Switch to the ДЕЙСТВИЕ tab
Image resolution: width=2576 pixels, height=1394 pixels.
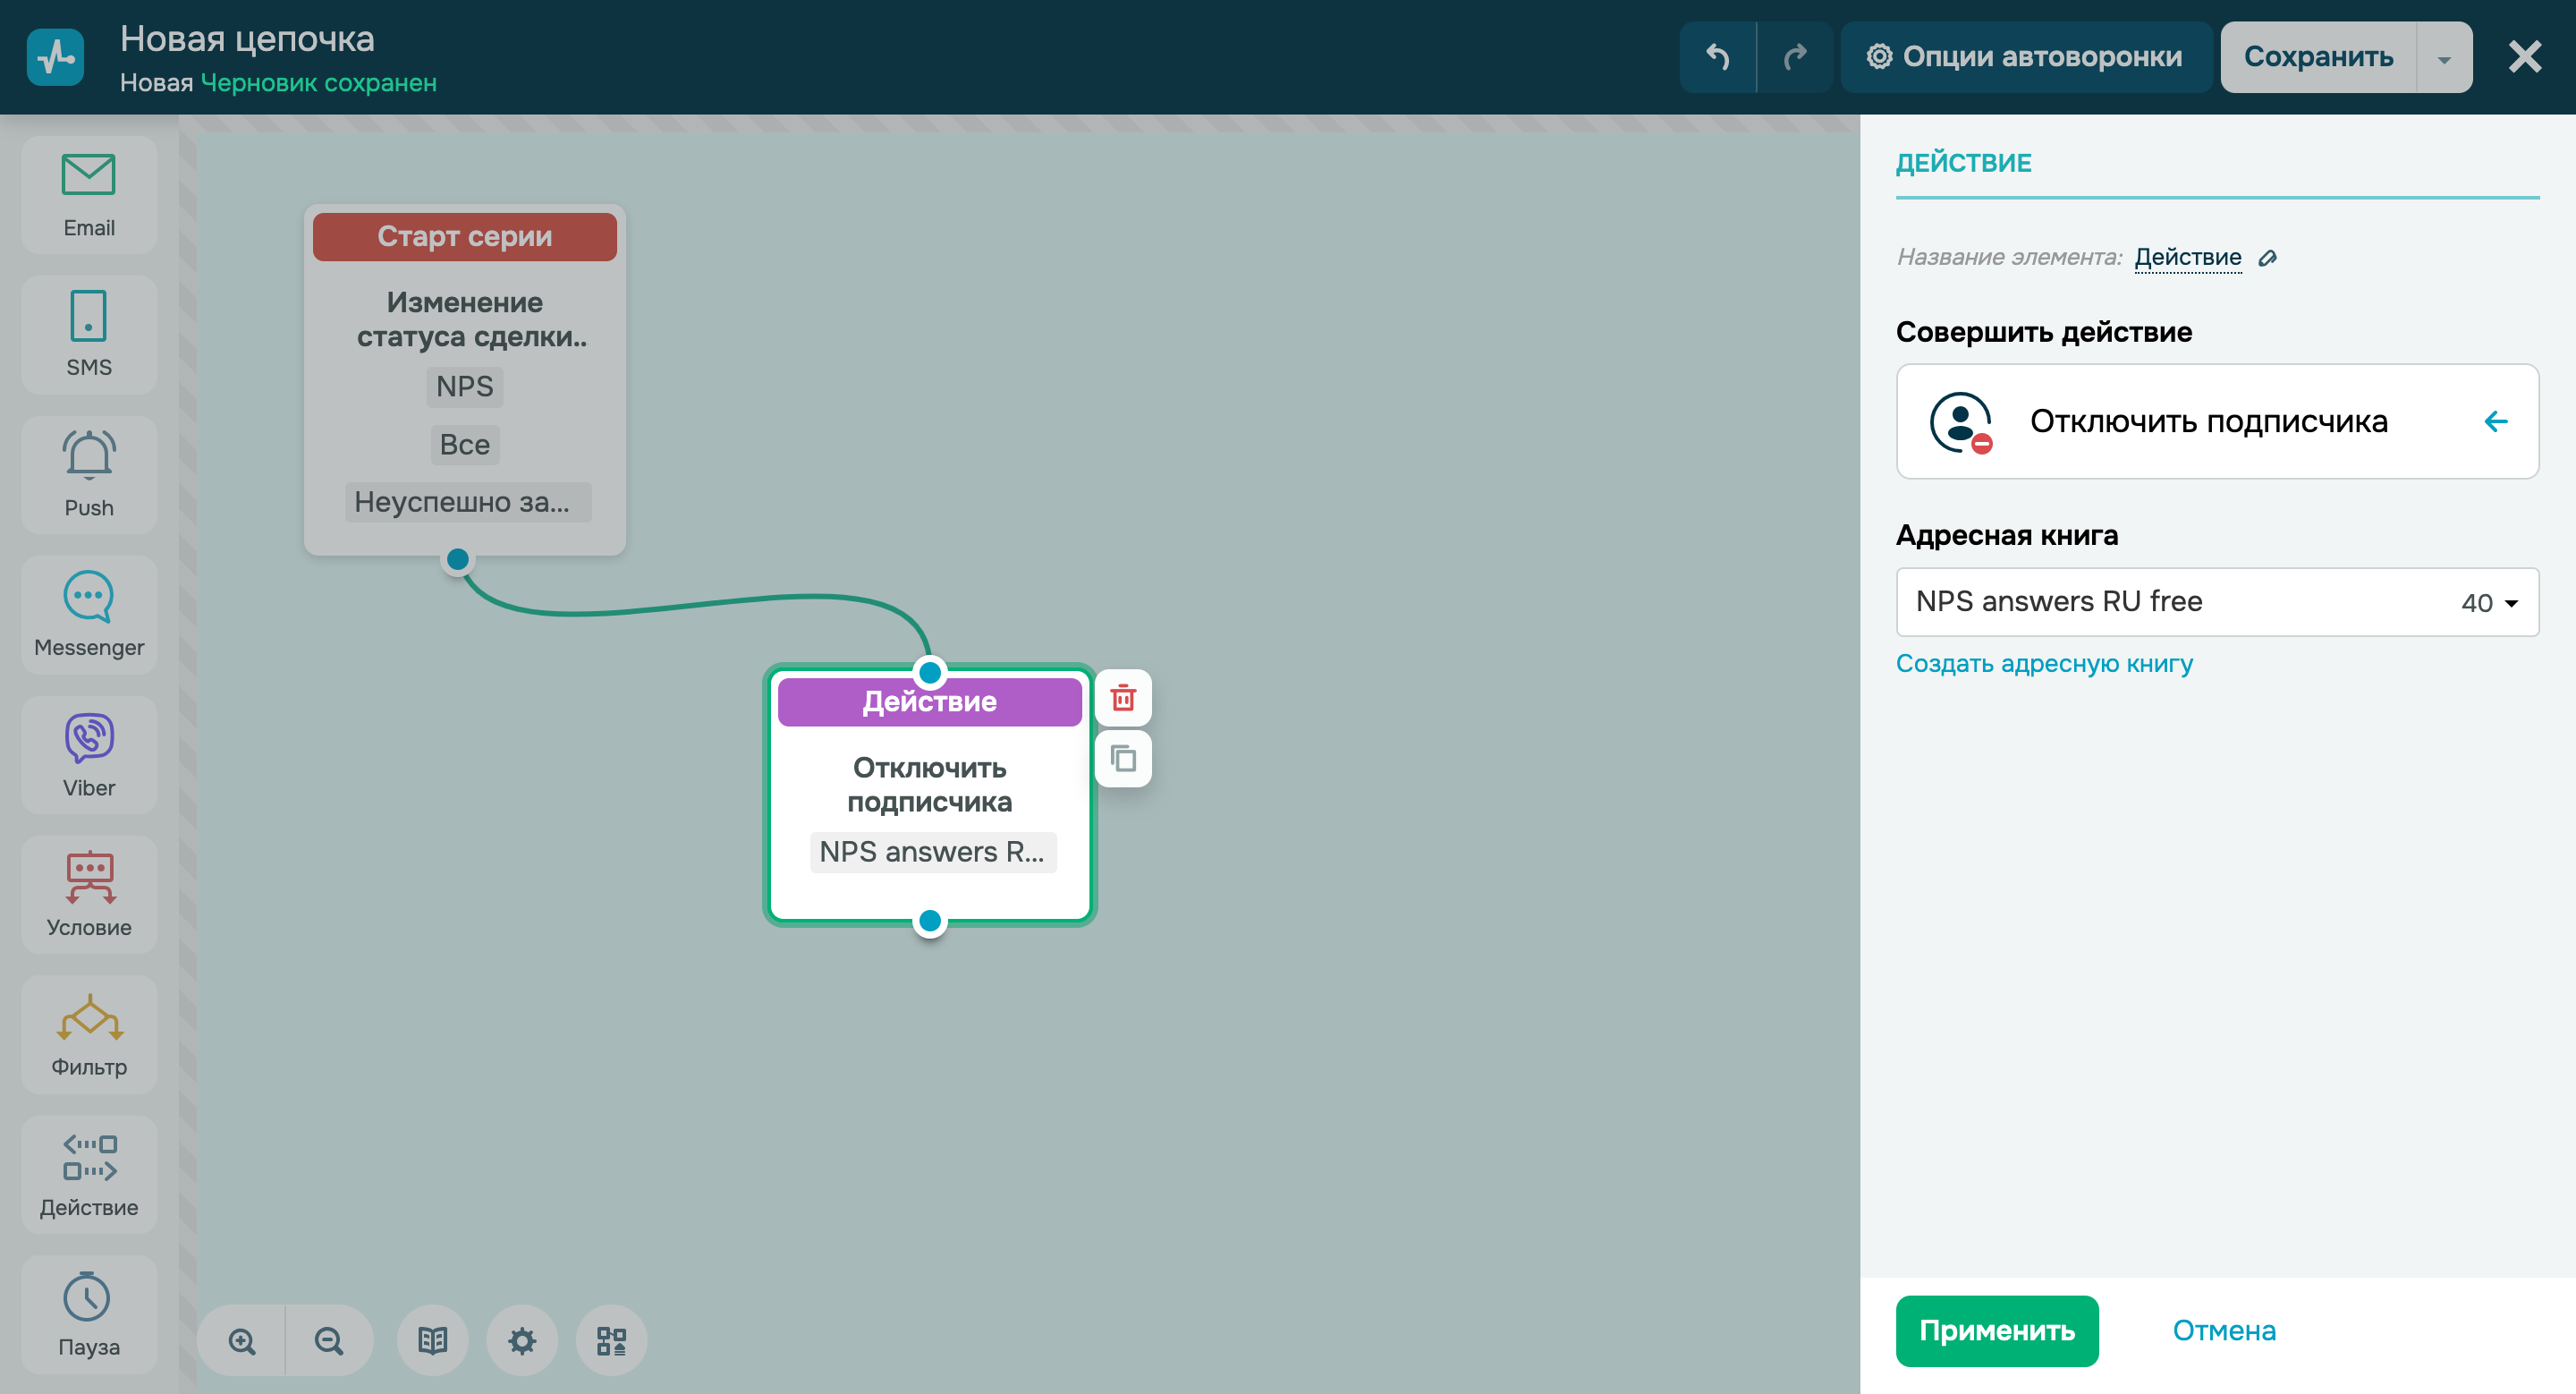1963,163
